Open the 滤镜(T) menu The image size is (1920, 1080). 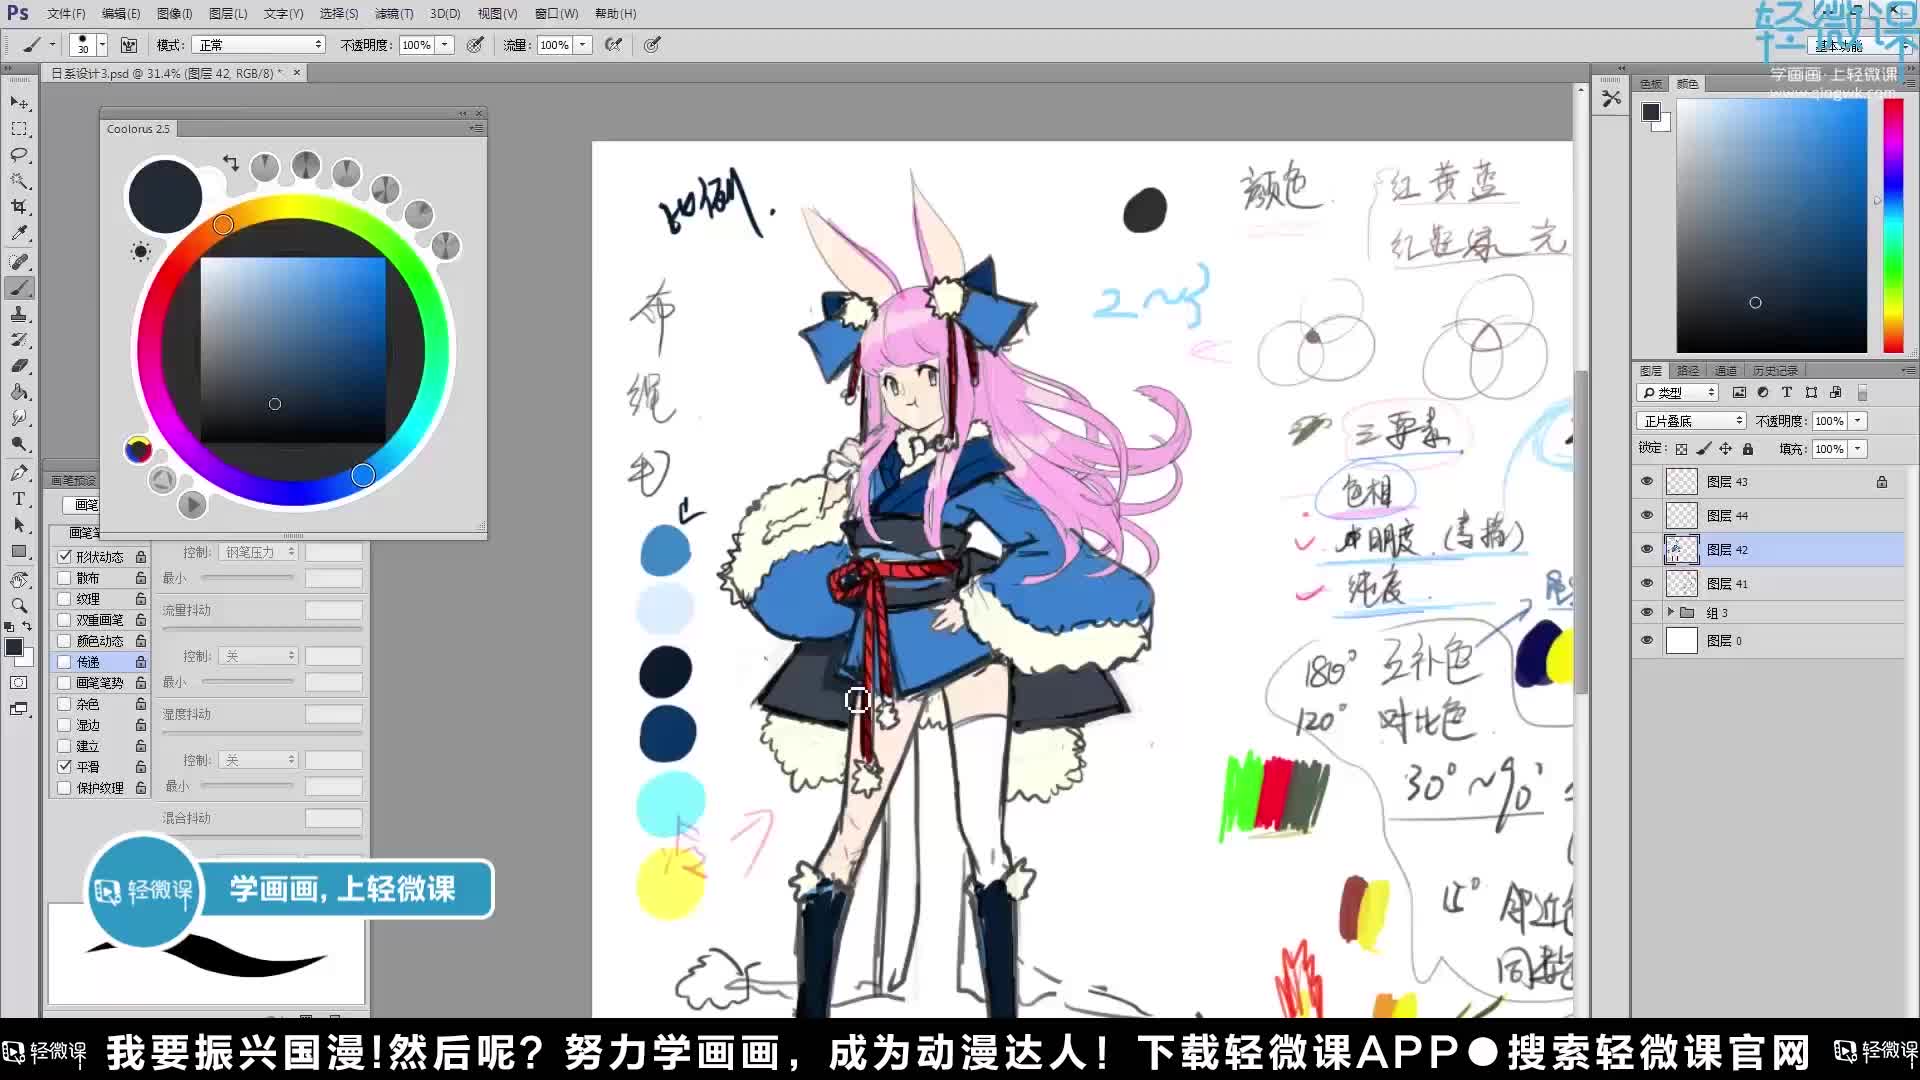(393, 14)
